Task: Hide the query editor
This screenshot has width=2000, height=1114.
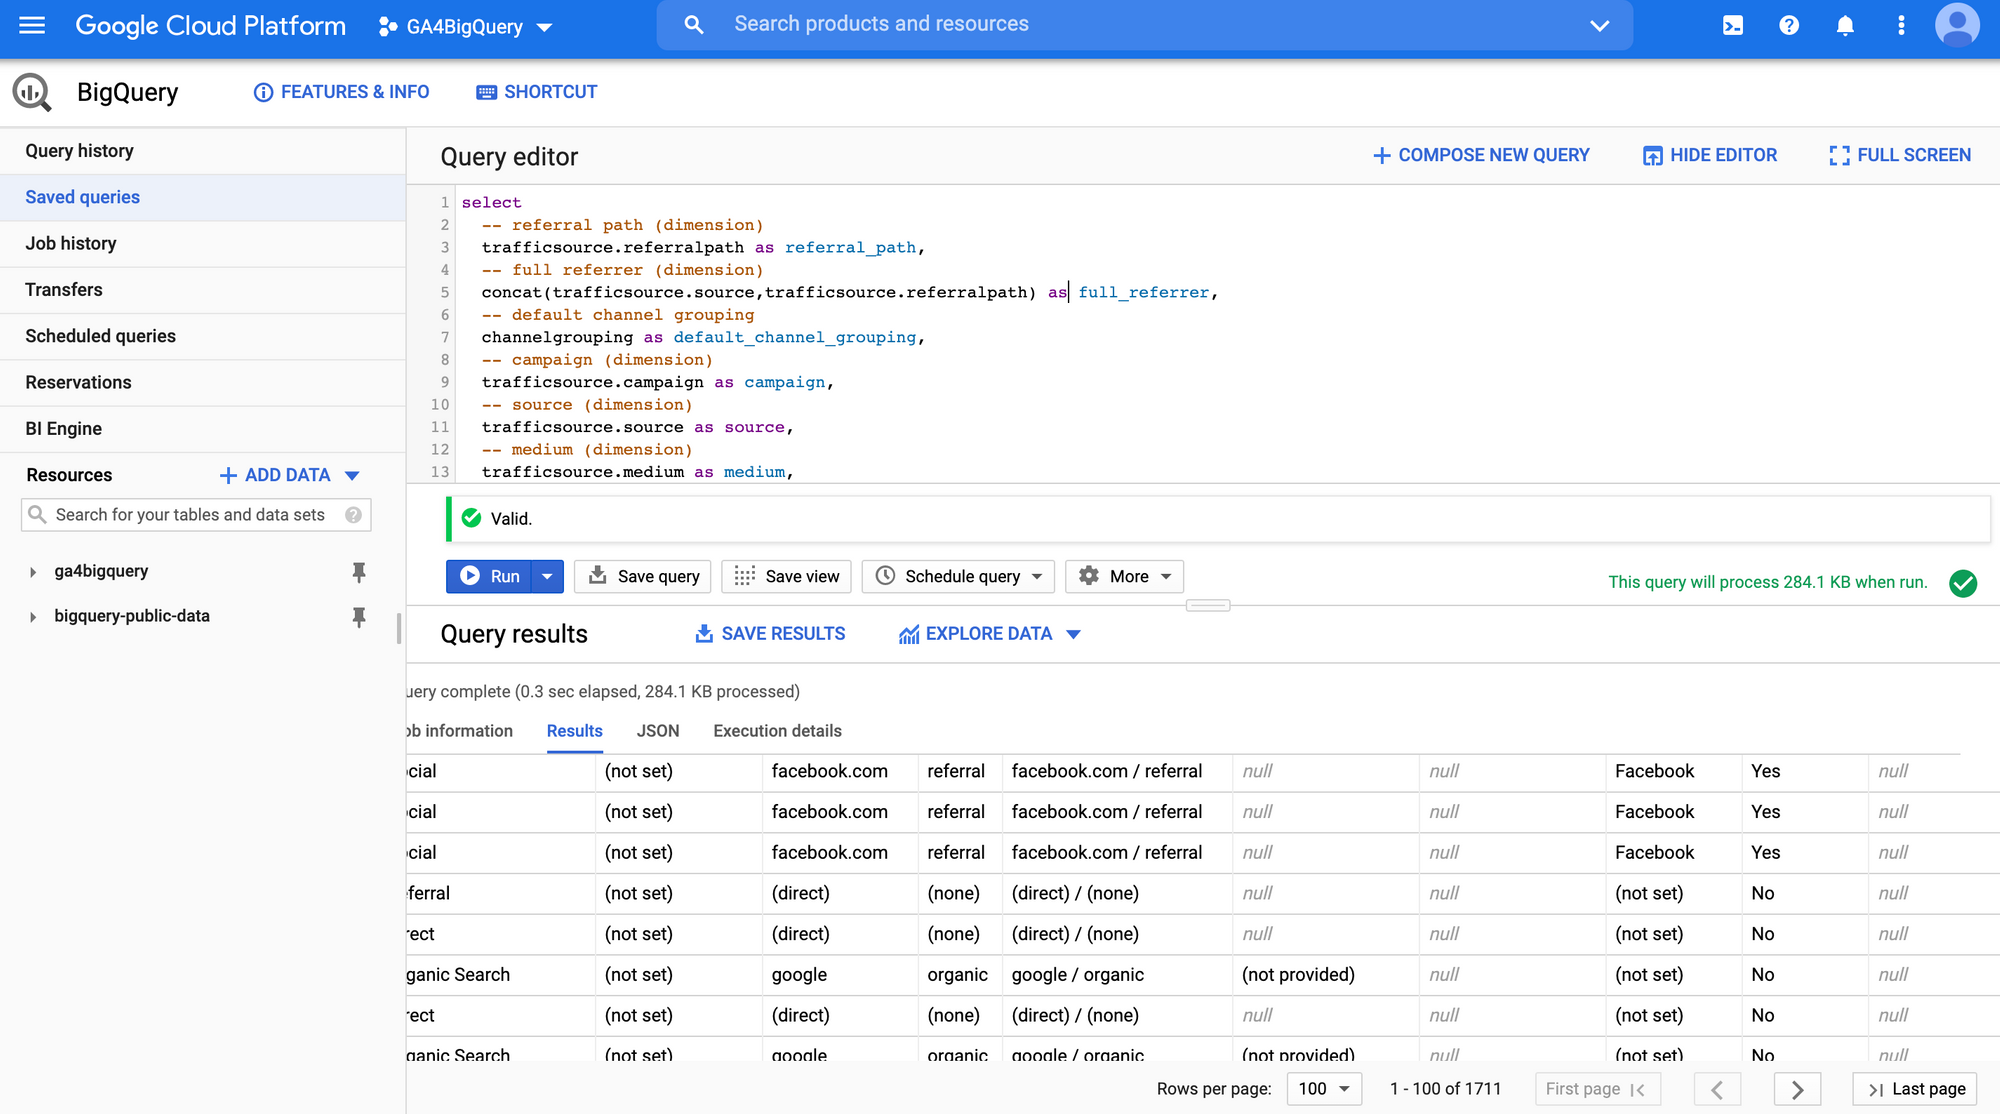Action: [1710, 155]
